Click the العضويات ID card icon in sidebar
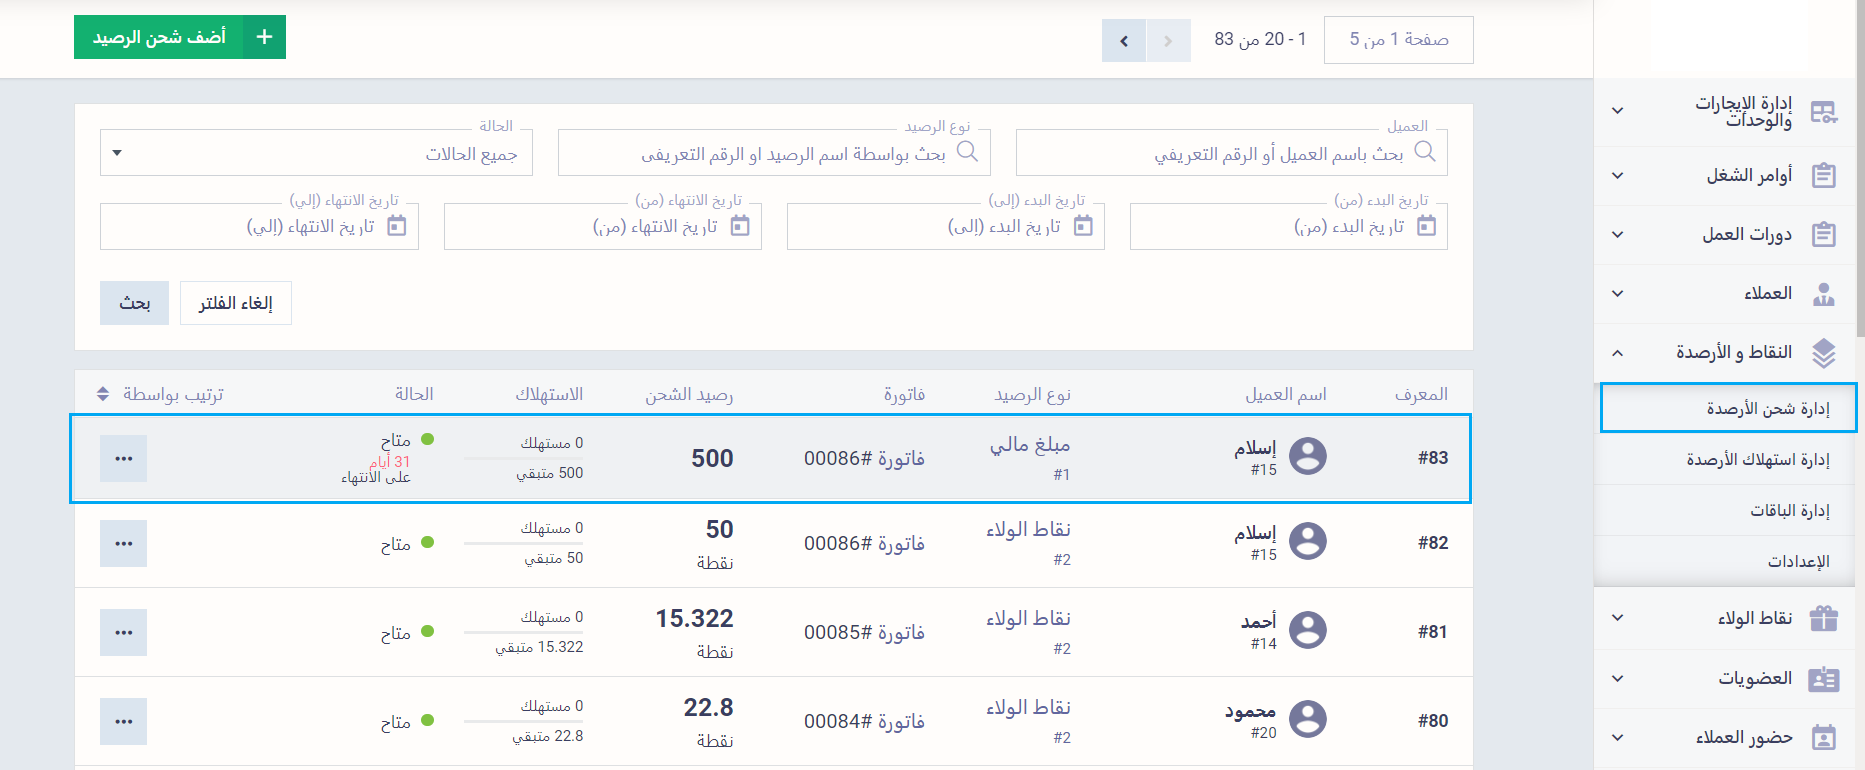Viewport: 1865px width, 770px height. click(x=1823, y=679)
